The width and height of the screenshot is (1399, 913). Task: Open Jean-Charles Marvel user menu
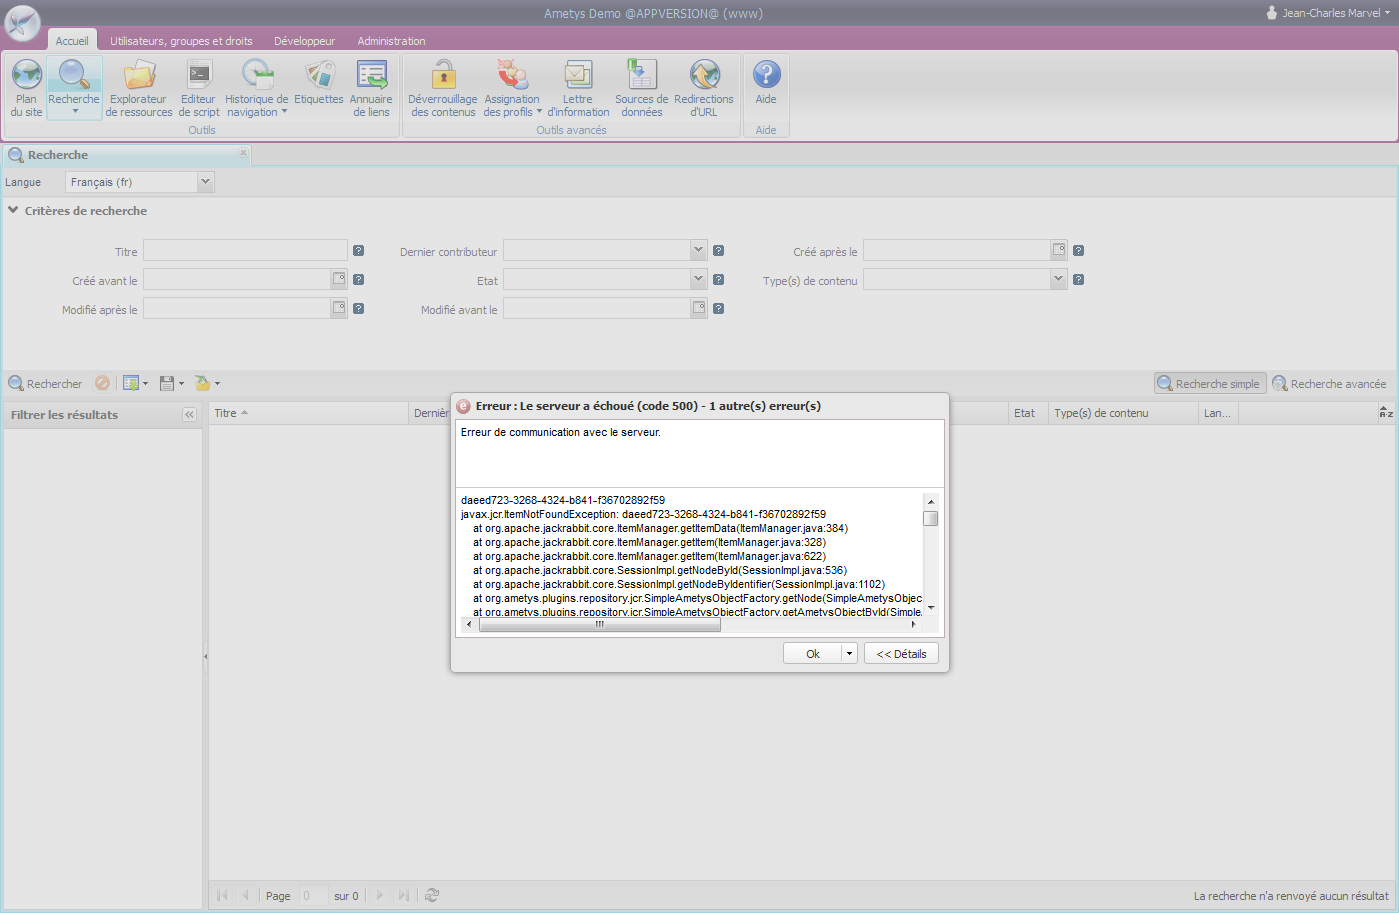click(1328, 13)
